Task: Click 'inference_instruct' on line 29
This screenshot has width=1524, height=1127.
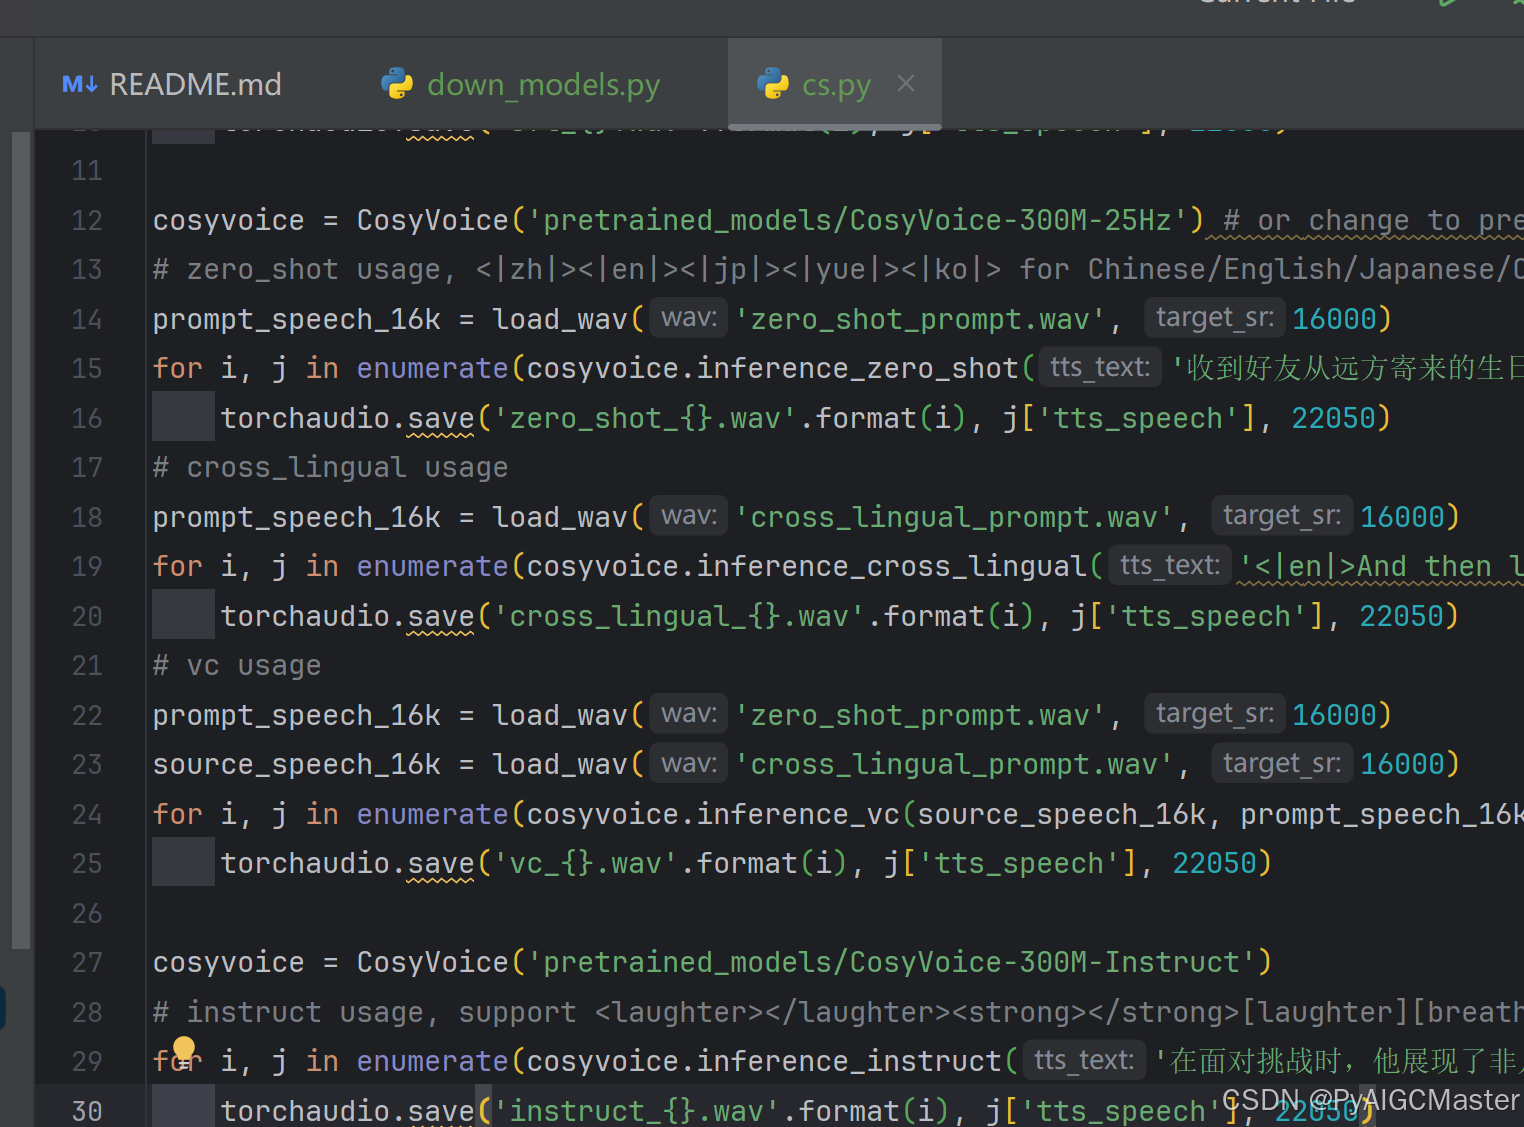Action: coord(849,1061)
